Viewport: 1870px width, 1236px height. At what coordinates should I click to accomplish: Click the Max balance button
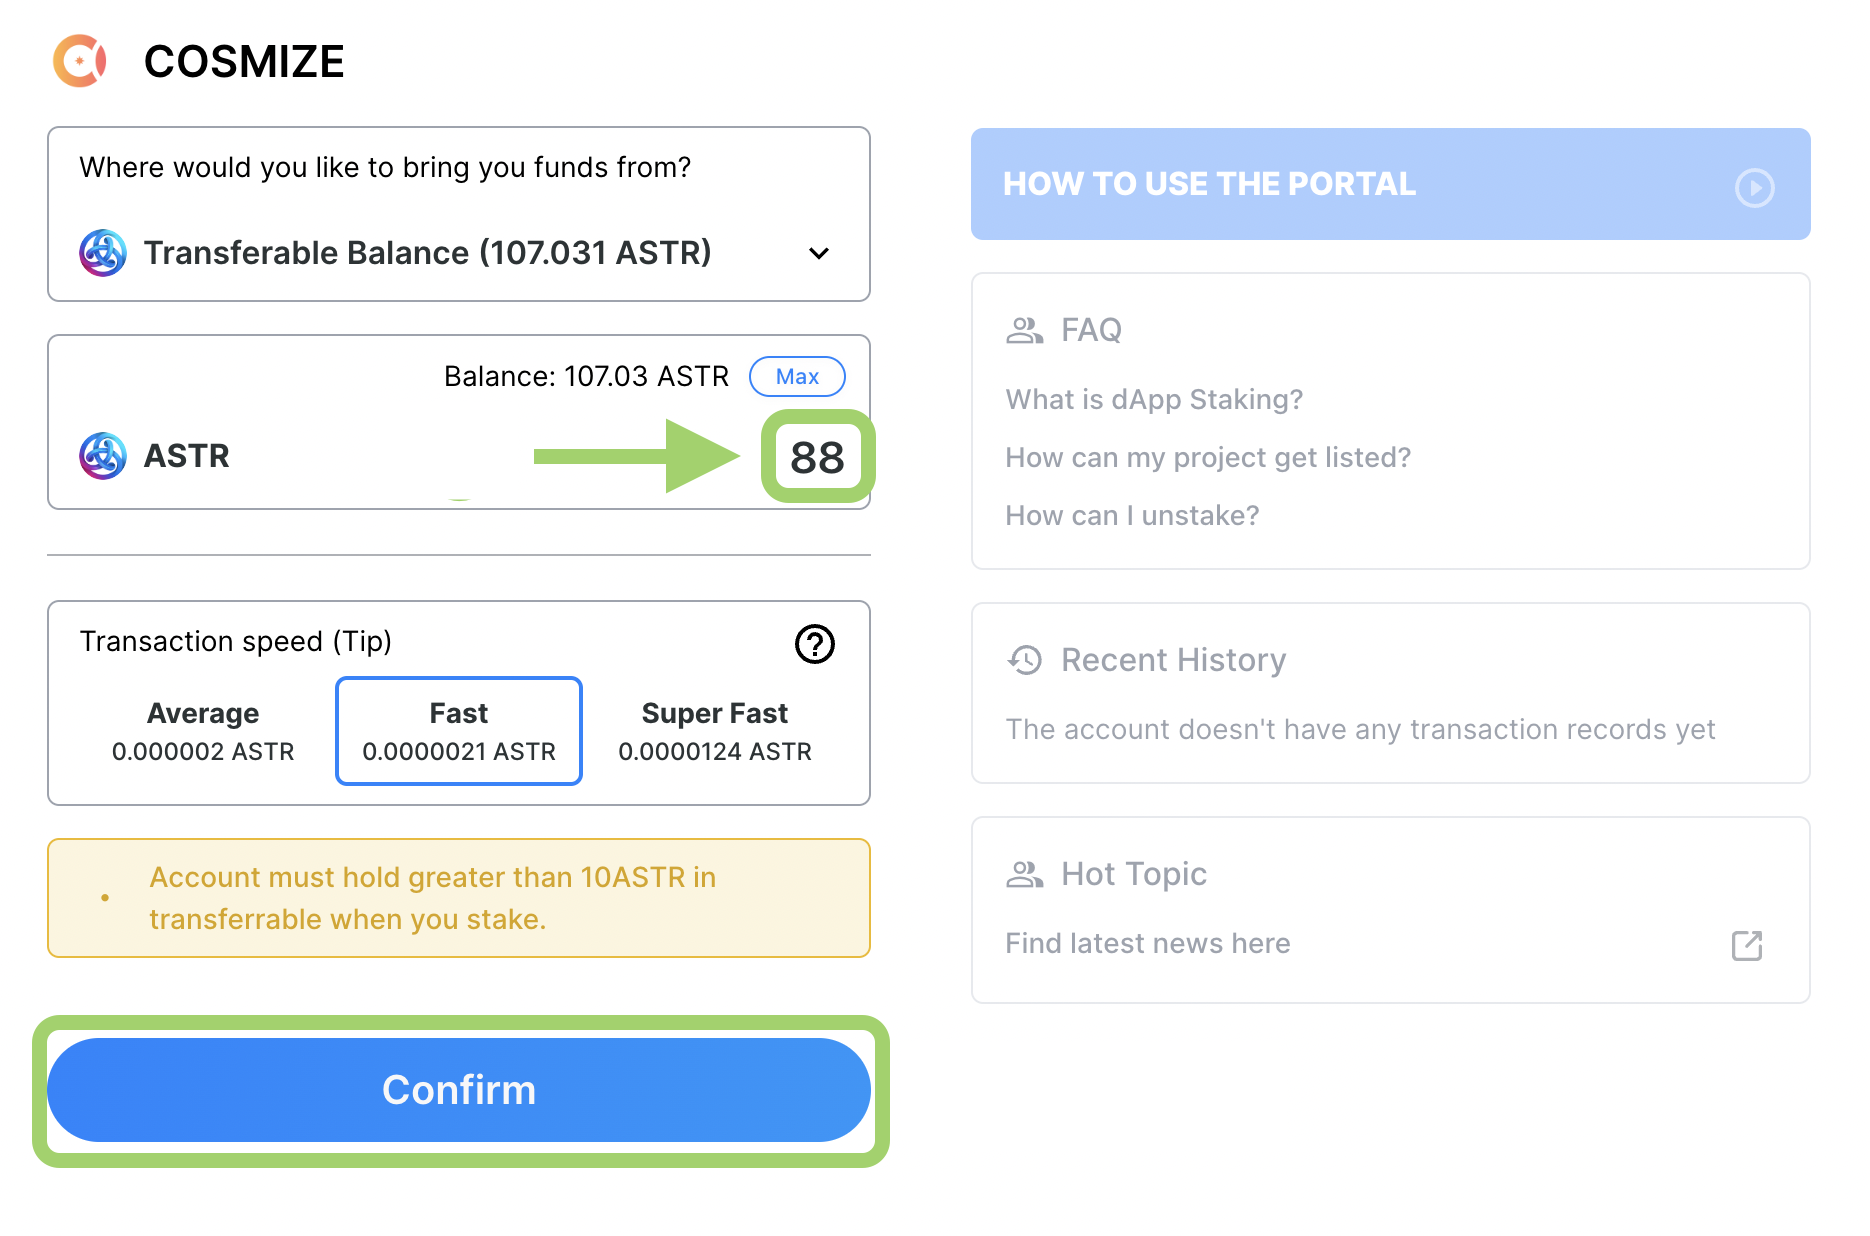[x=797, y=377]
